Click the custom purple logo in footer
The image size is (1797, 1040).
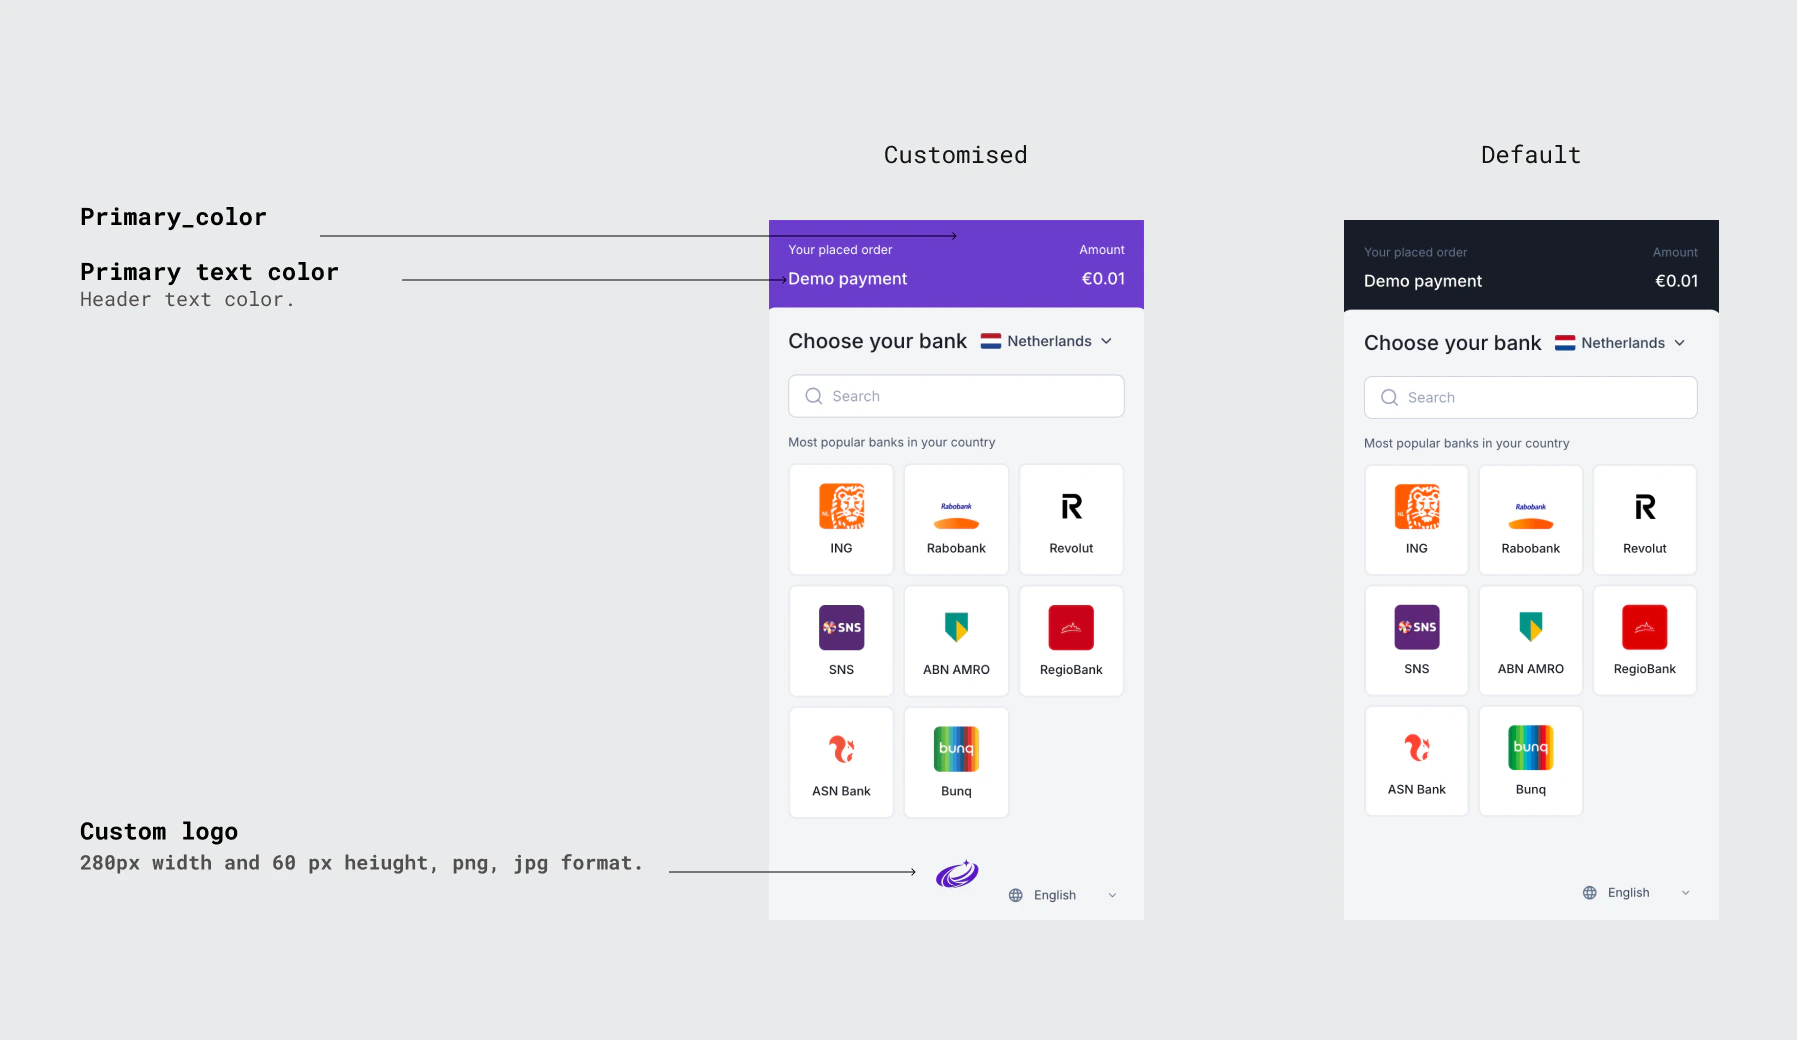[957, 874]
